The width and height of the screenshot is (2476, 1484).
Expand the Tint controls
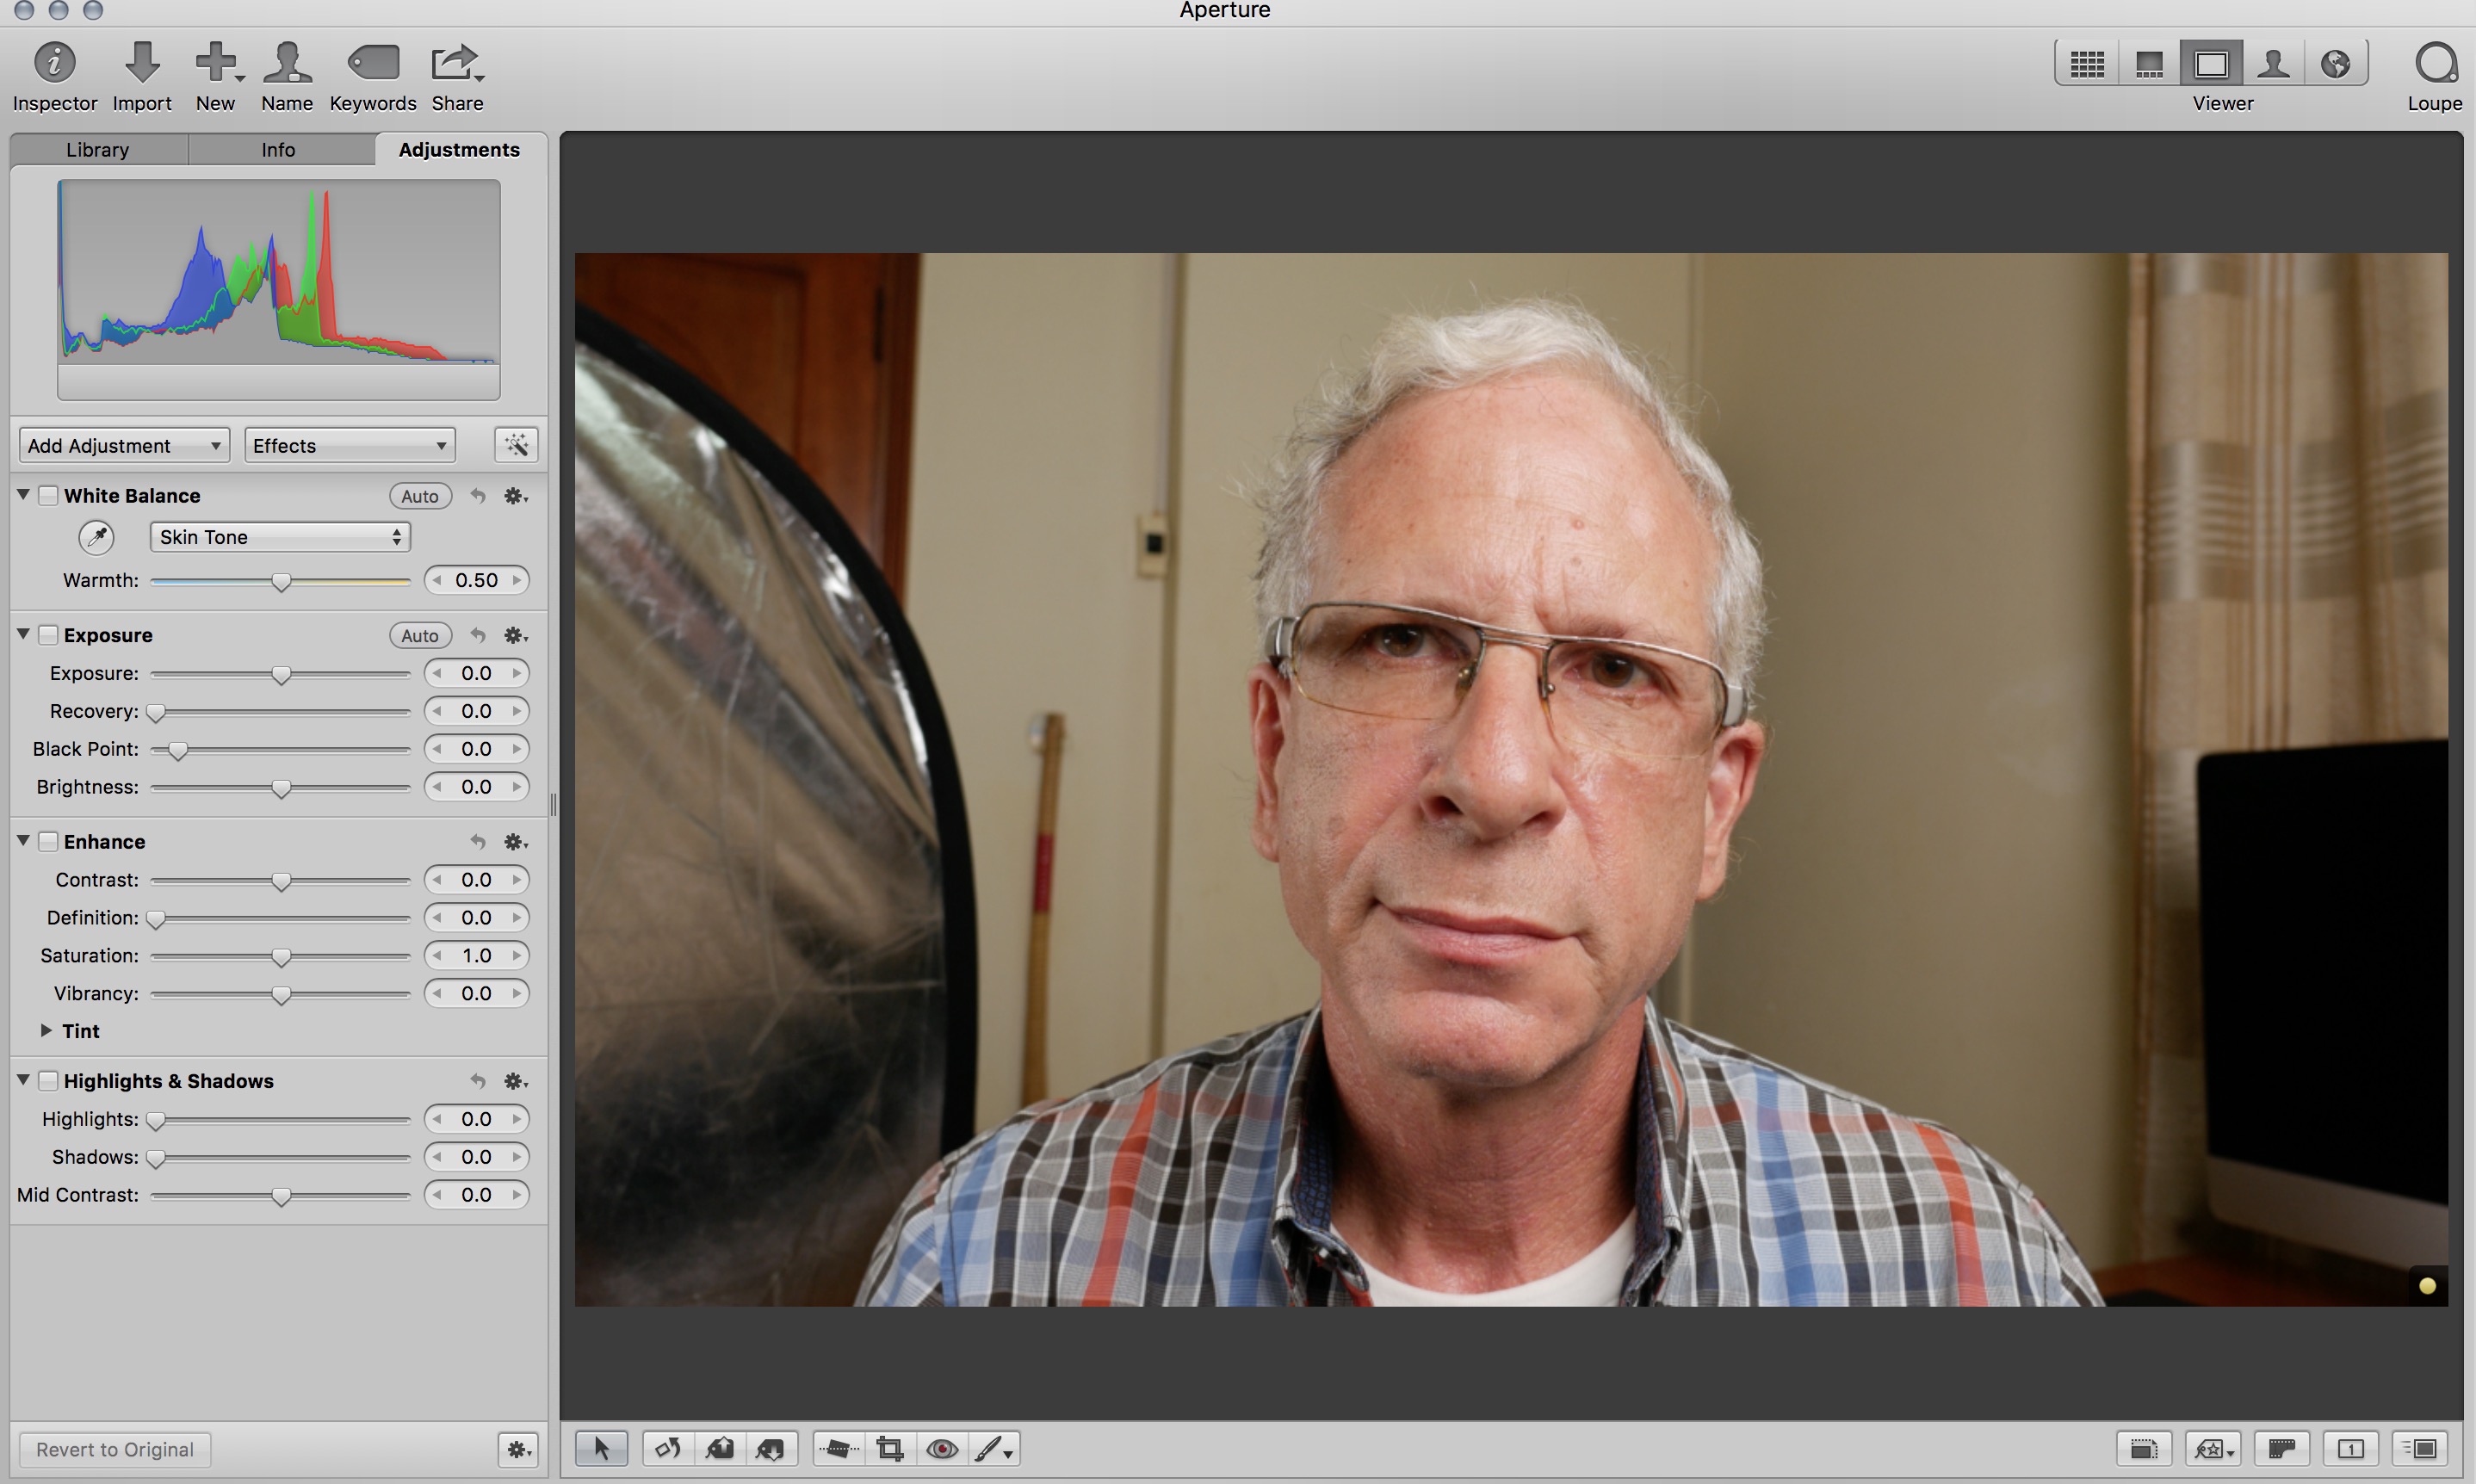(x=46, y=1030)
